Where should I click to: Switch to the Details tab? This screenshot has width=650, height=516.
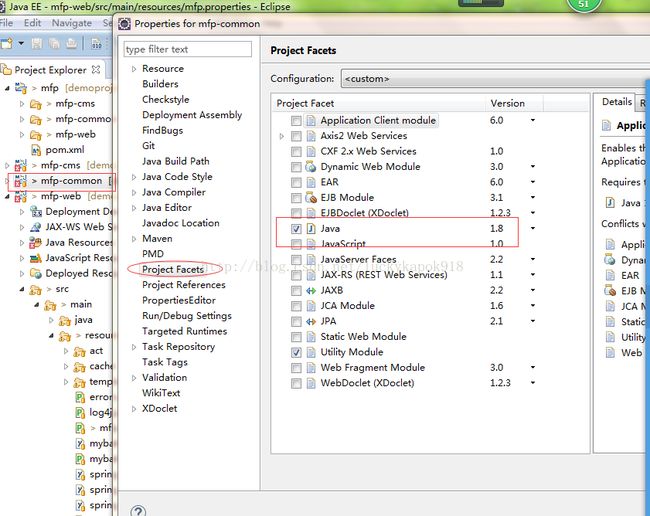coord(617,102)
